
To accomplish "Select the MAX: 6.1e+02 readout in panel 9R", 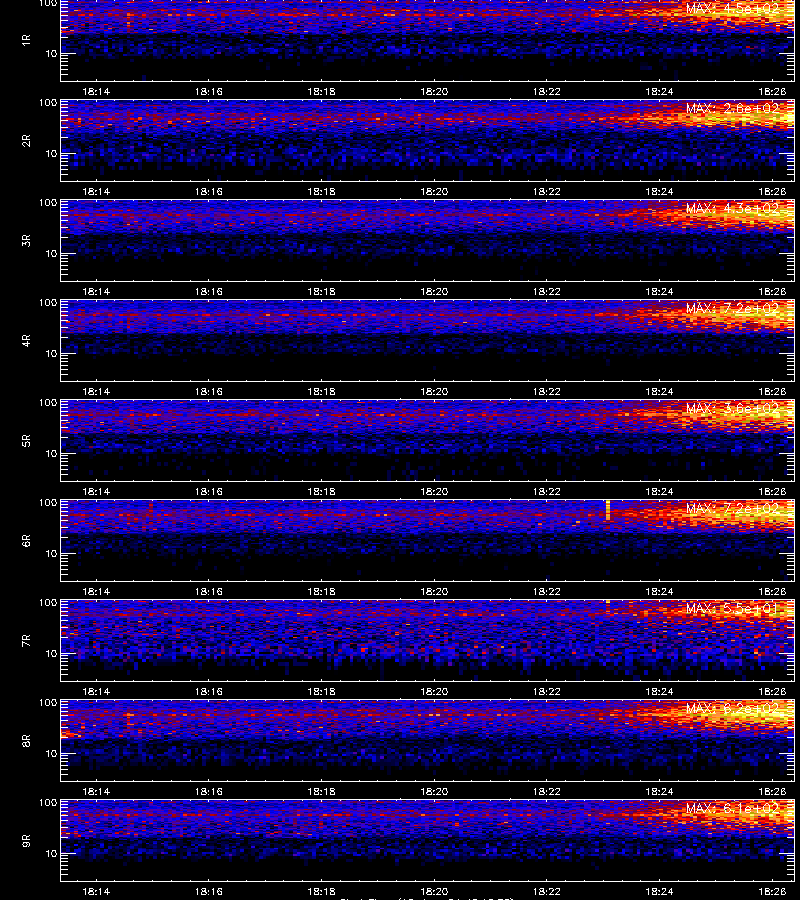I will click(x=732, y=809).
